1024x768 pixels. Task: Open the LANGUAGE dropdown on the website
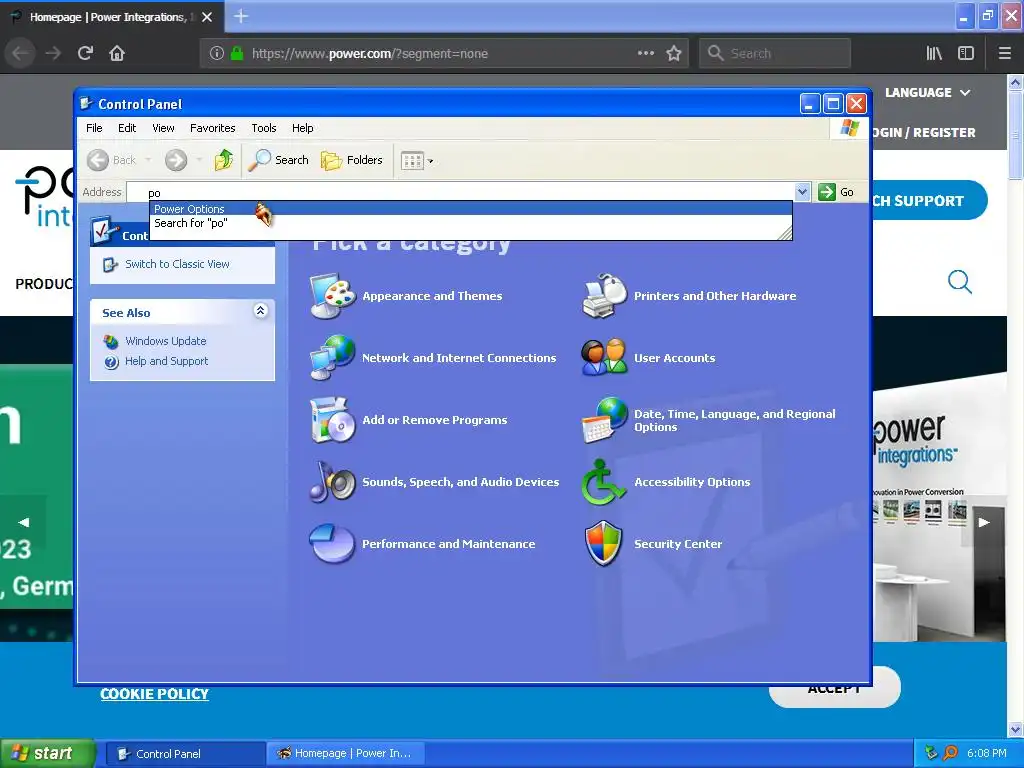point(927,93)
